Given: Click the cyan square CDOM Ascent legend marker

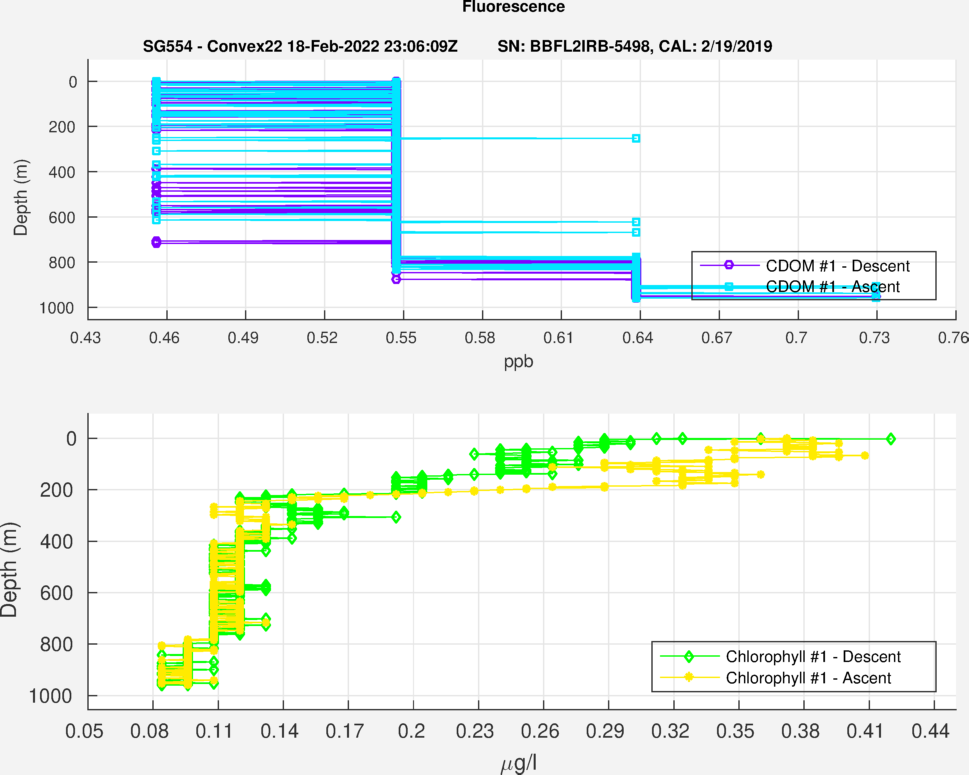Looking at the screenshot, I should click(x=729, y=287).
